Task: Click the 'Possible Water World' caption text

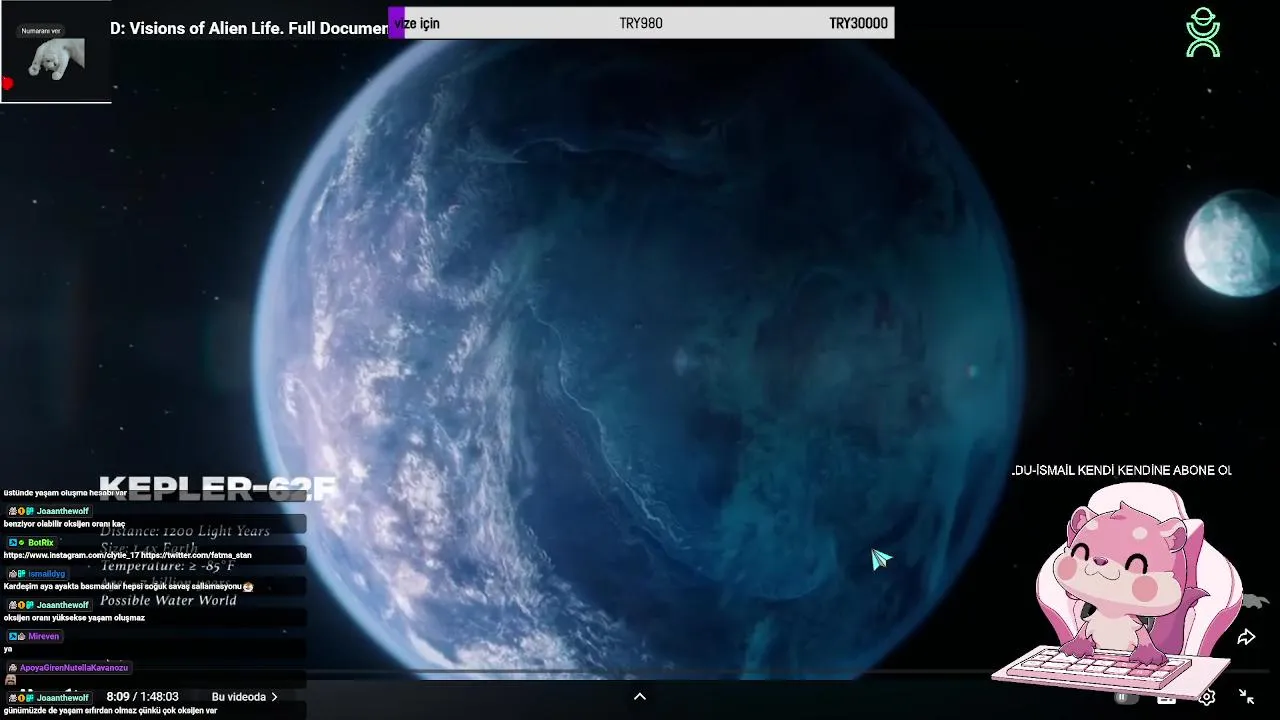Action: [x=168, y=600]
